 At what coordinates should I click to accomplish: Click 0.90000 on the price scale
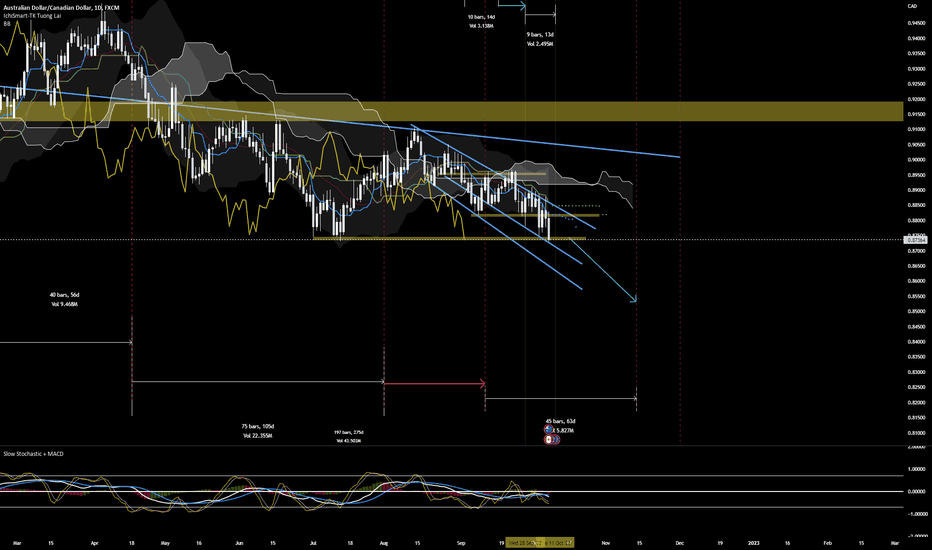(x=916, y=159)
